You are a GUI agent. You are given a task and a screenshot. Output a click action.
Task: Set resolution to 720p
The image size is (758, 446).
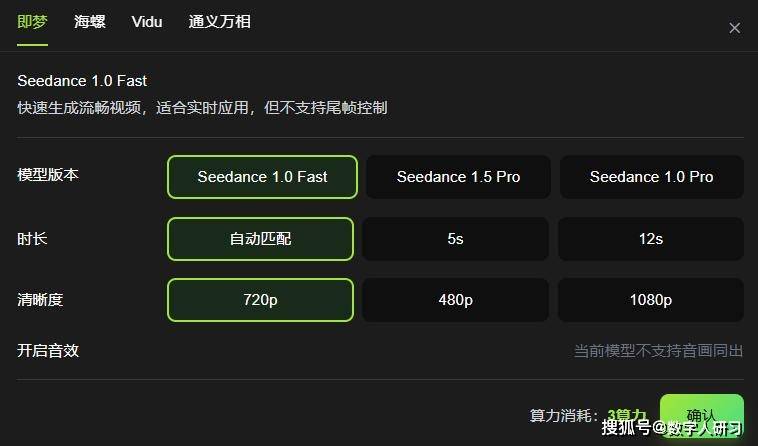(x=260, y=300)
